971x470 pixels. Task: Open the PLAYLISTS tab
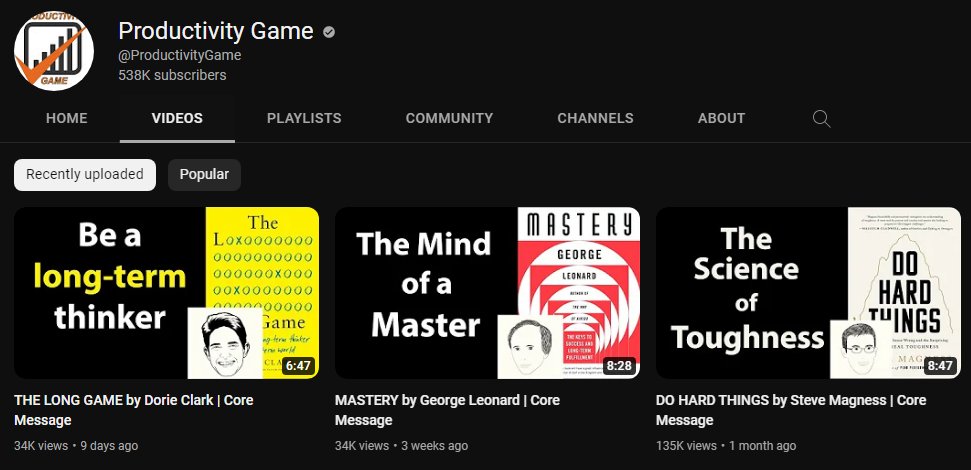tap(304, 118)
